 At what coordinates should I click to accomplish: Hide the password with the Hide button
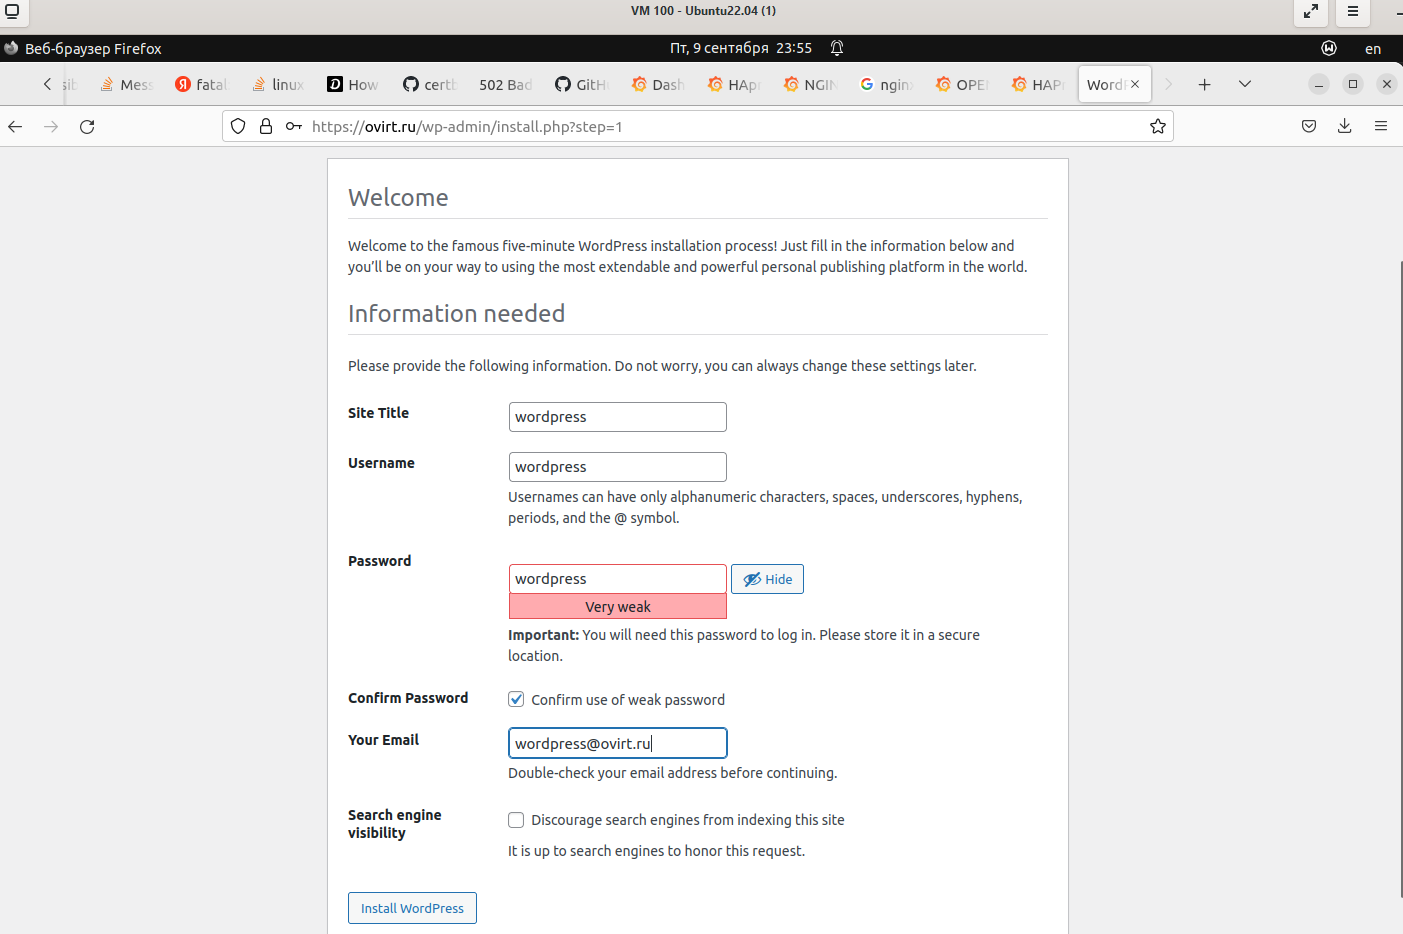tap(767, 579)
